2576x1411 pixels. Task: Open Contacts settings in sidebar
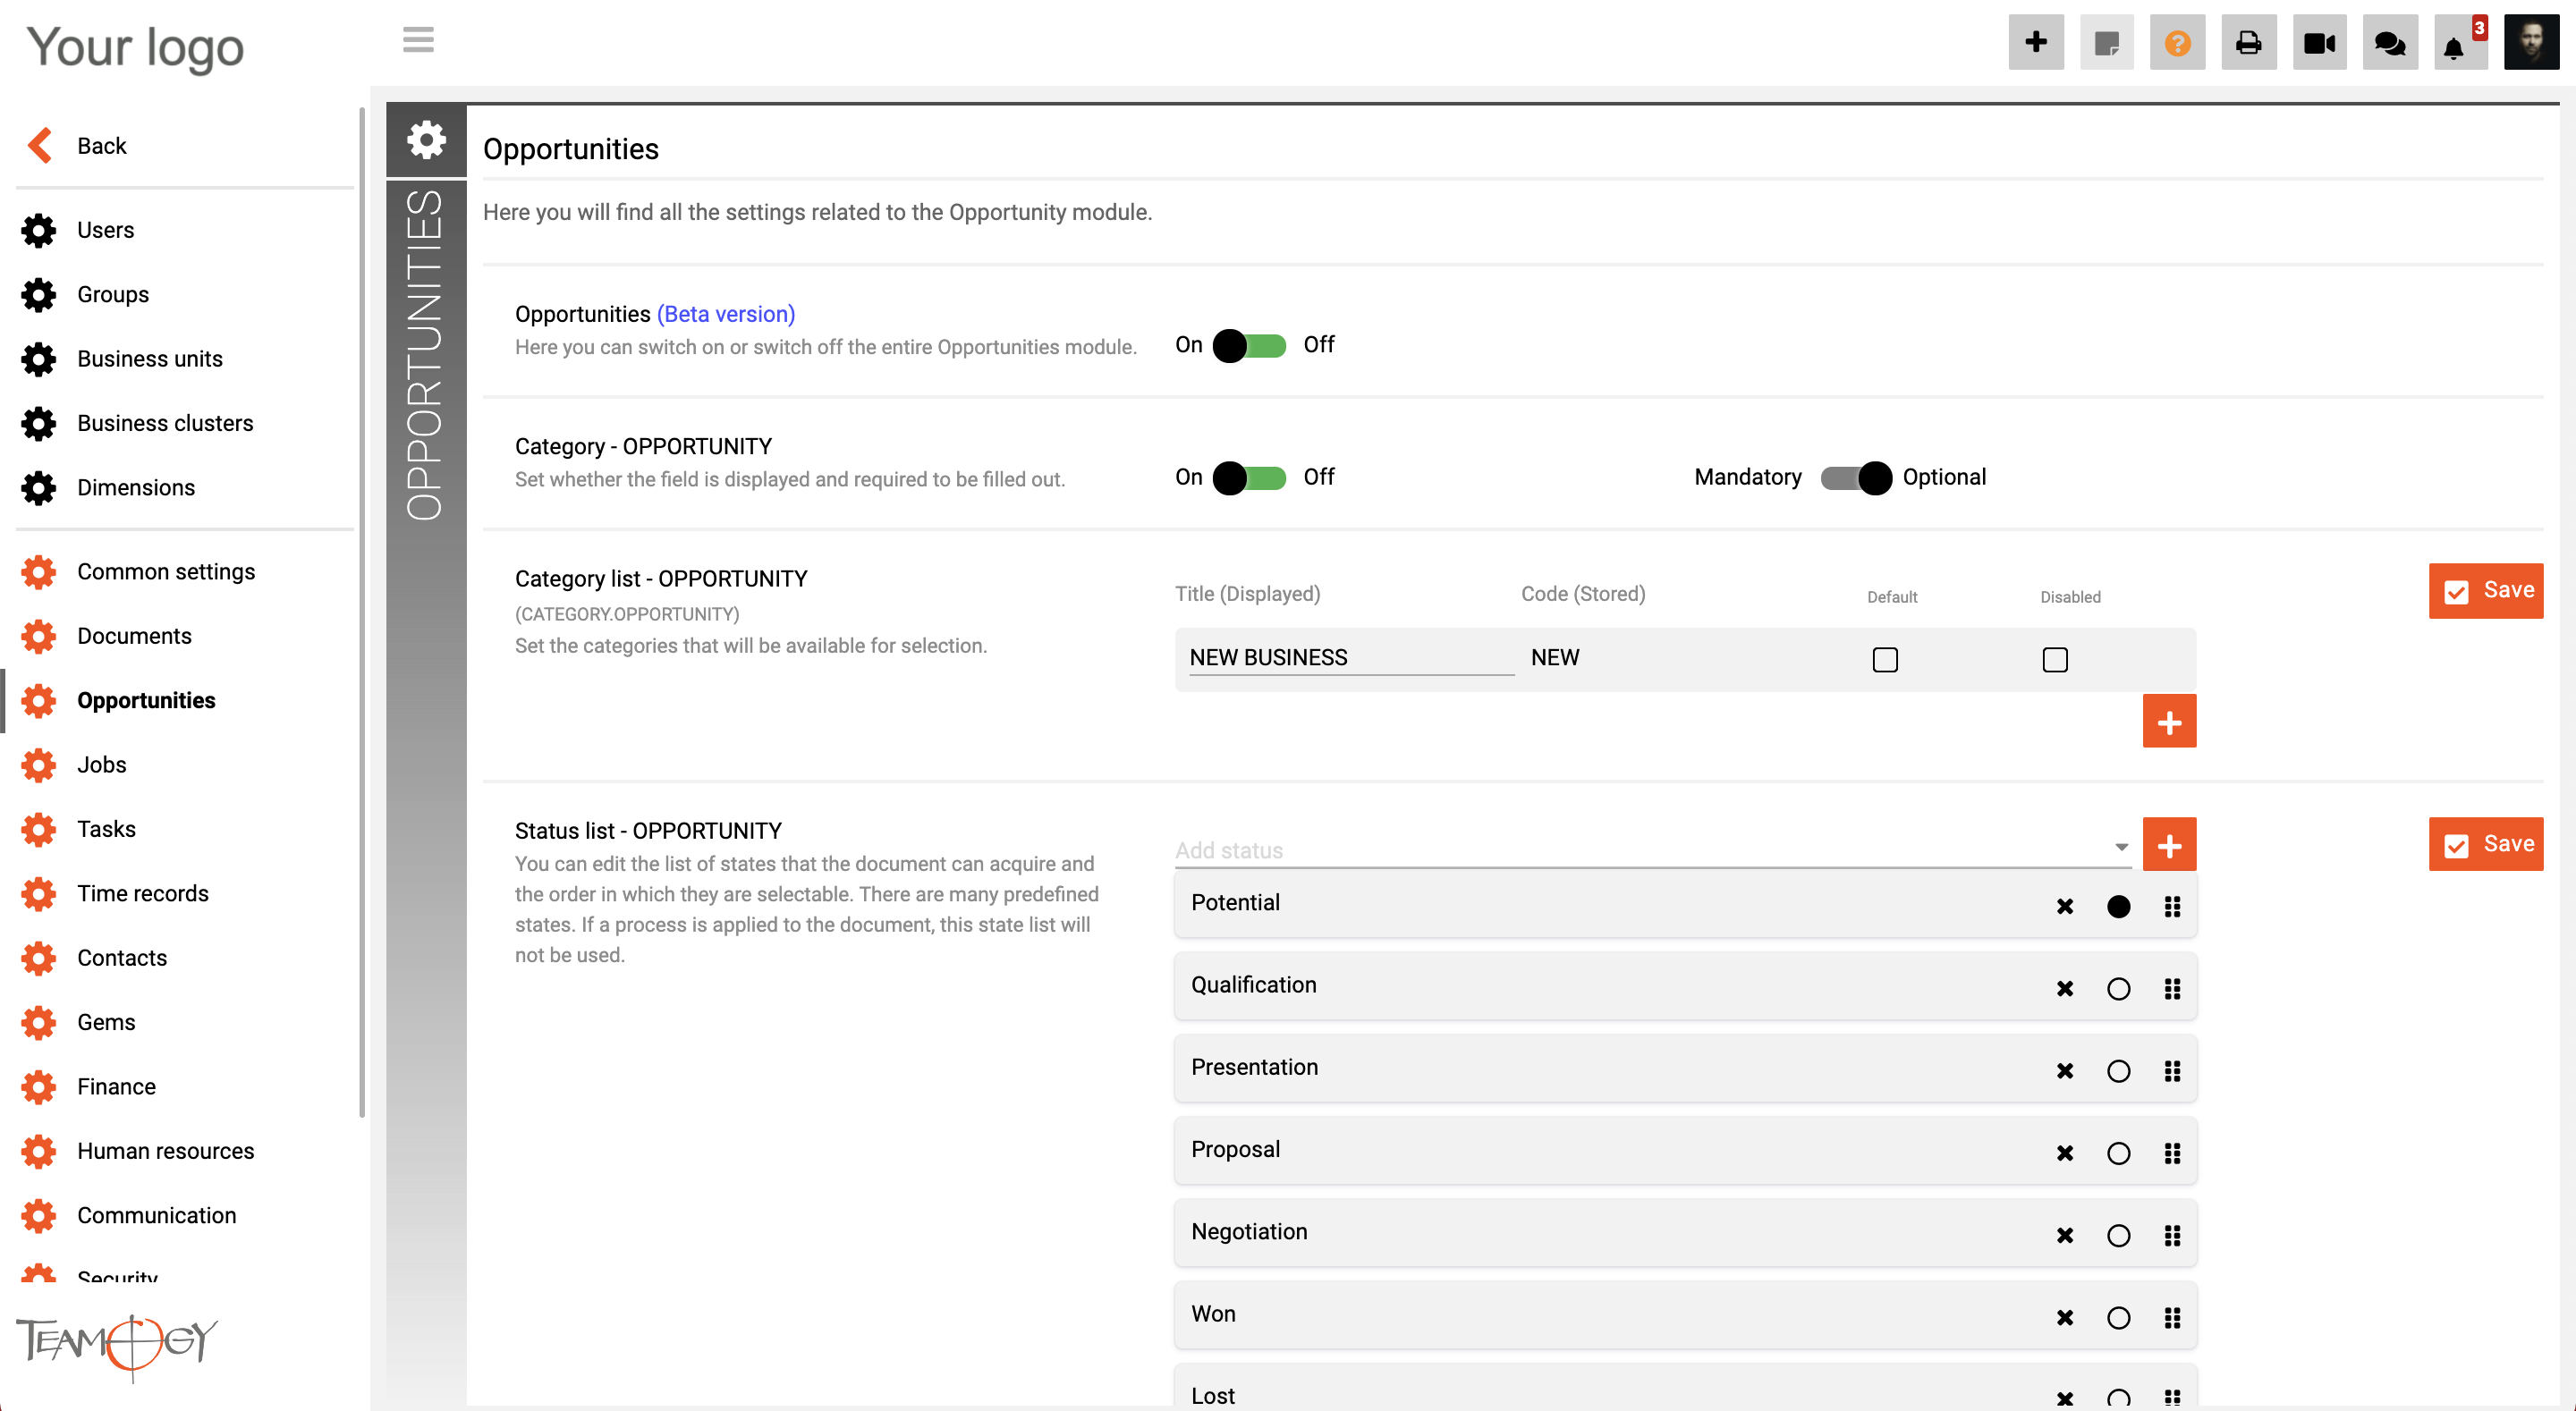coord(122,958)
